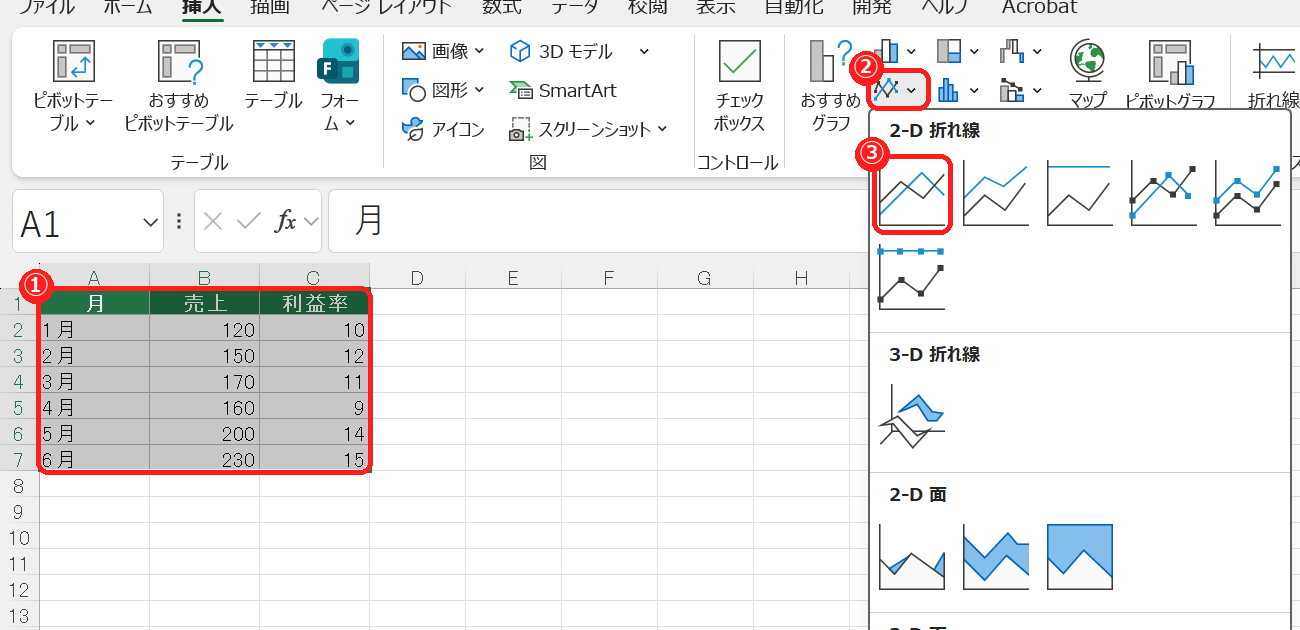Click the cell containing 3月

(x=95, y=381)
